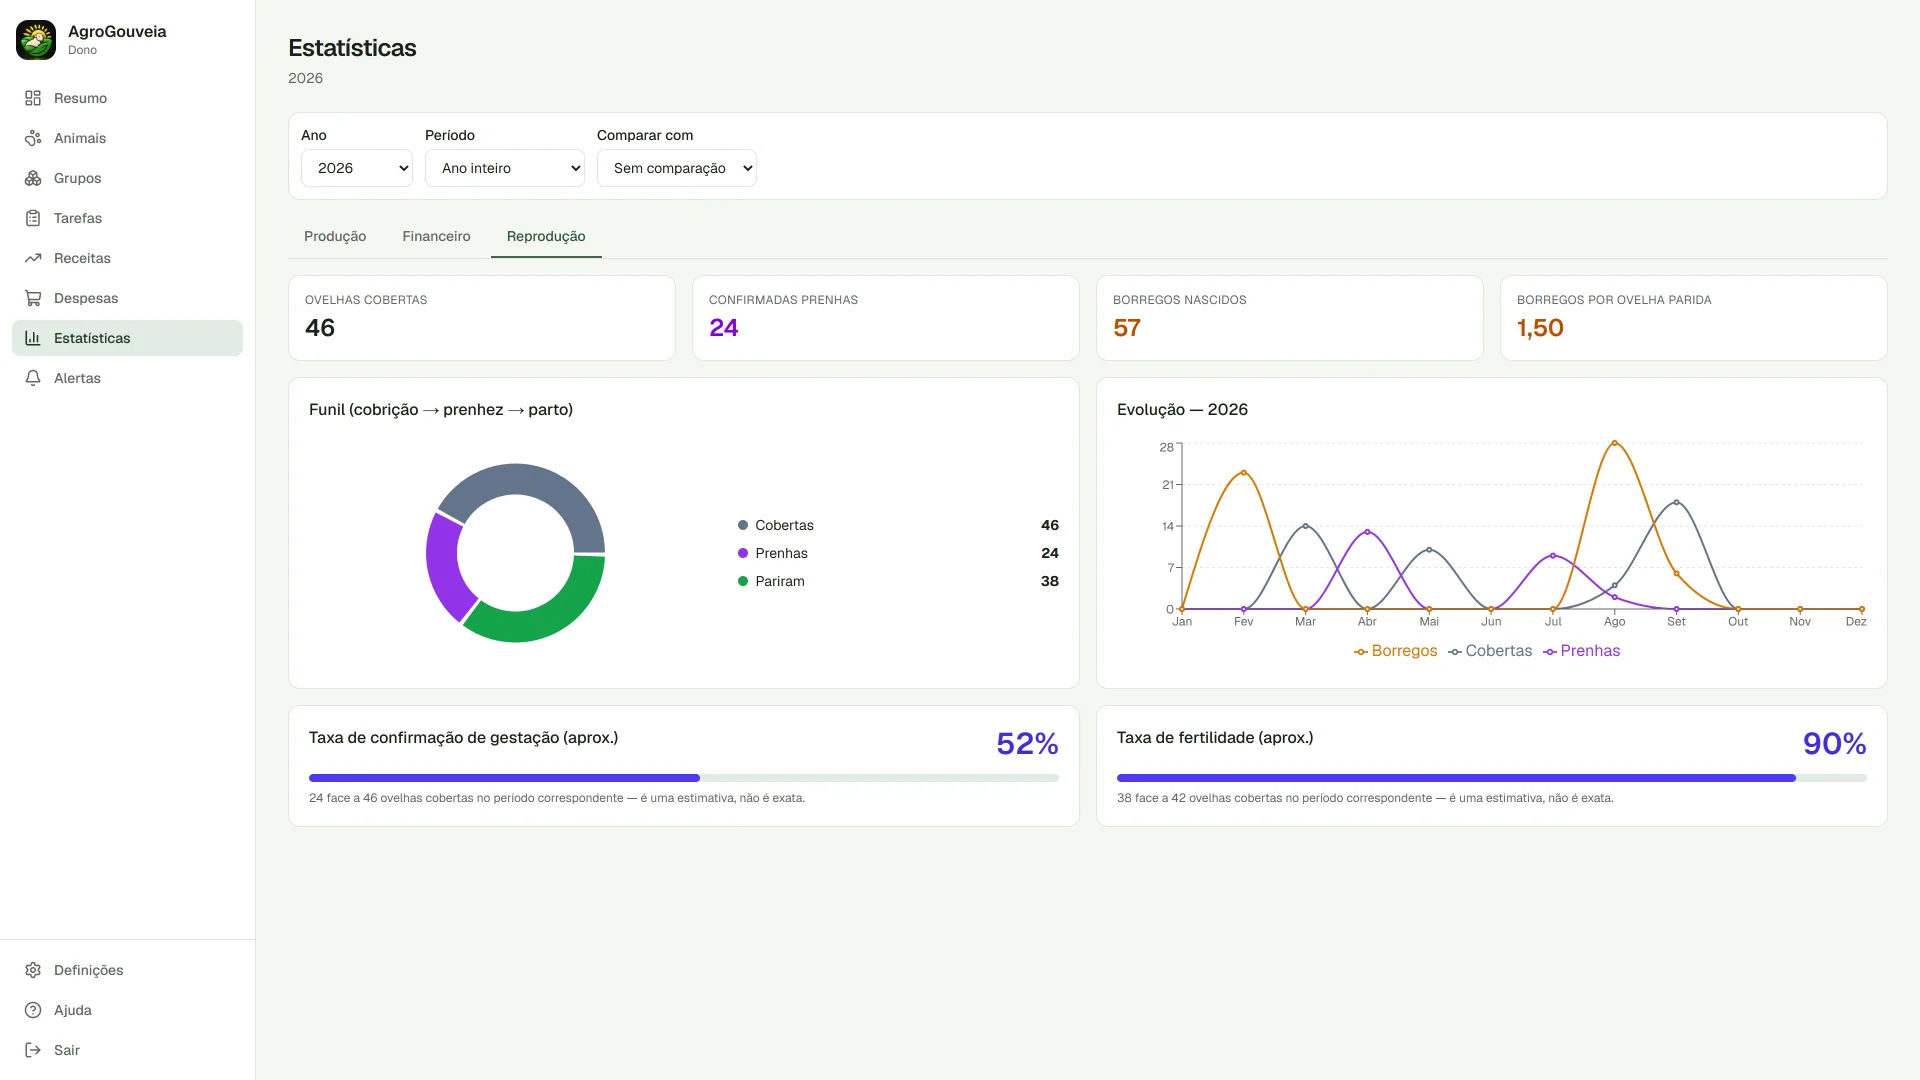Click the value 1,50 per ovelha parida
This screenshot has width=1920, height=1080.
[1540, 328]
